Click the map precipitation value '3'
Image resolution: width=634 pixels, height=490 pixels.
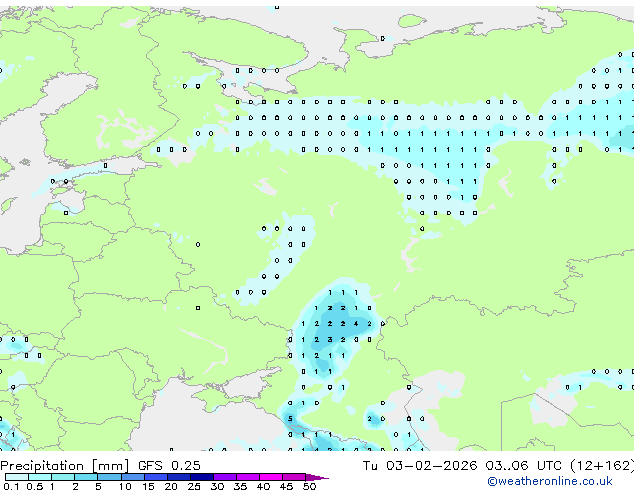tap(330, 340)
